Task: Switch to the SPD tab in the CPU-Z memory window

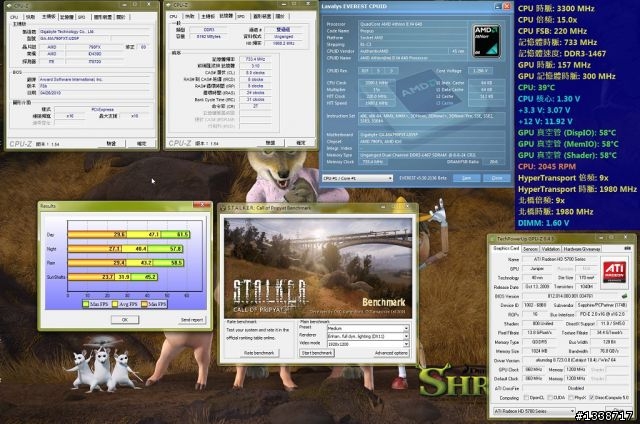Action: point(241,16)
